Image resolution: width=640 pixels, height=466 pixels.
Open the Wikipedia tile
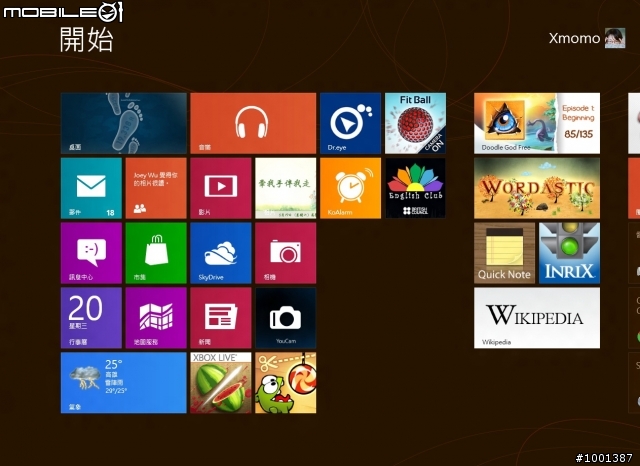537,318
